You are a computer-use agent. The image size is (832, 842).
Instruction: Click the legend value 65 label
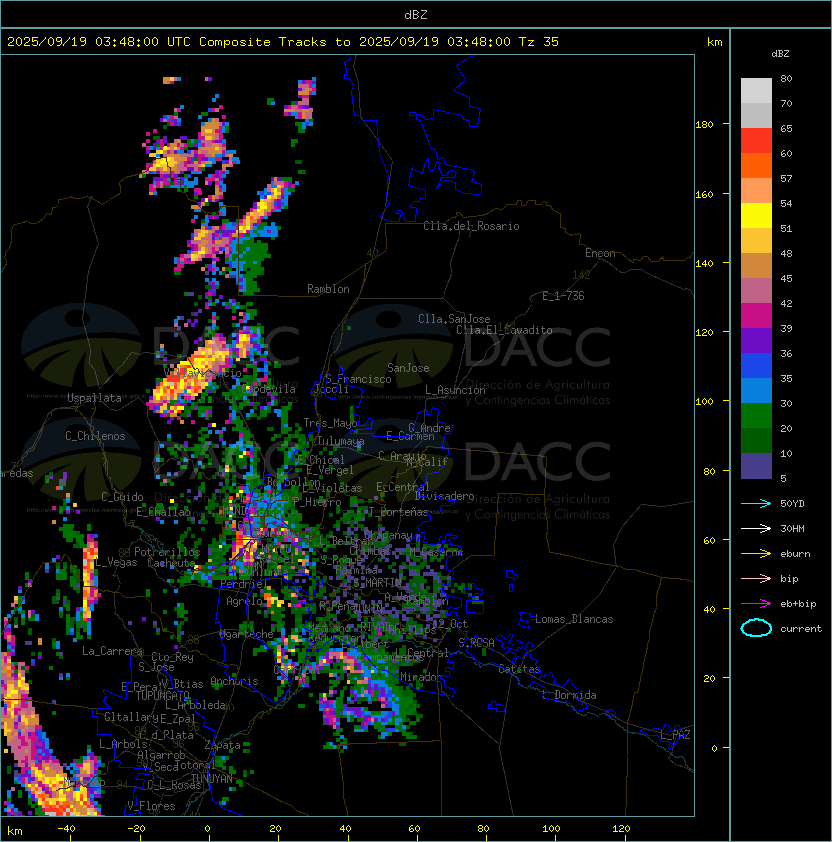point(786,128)
